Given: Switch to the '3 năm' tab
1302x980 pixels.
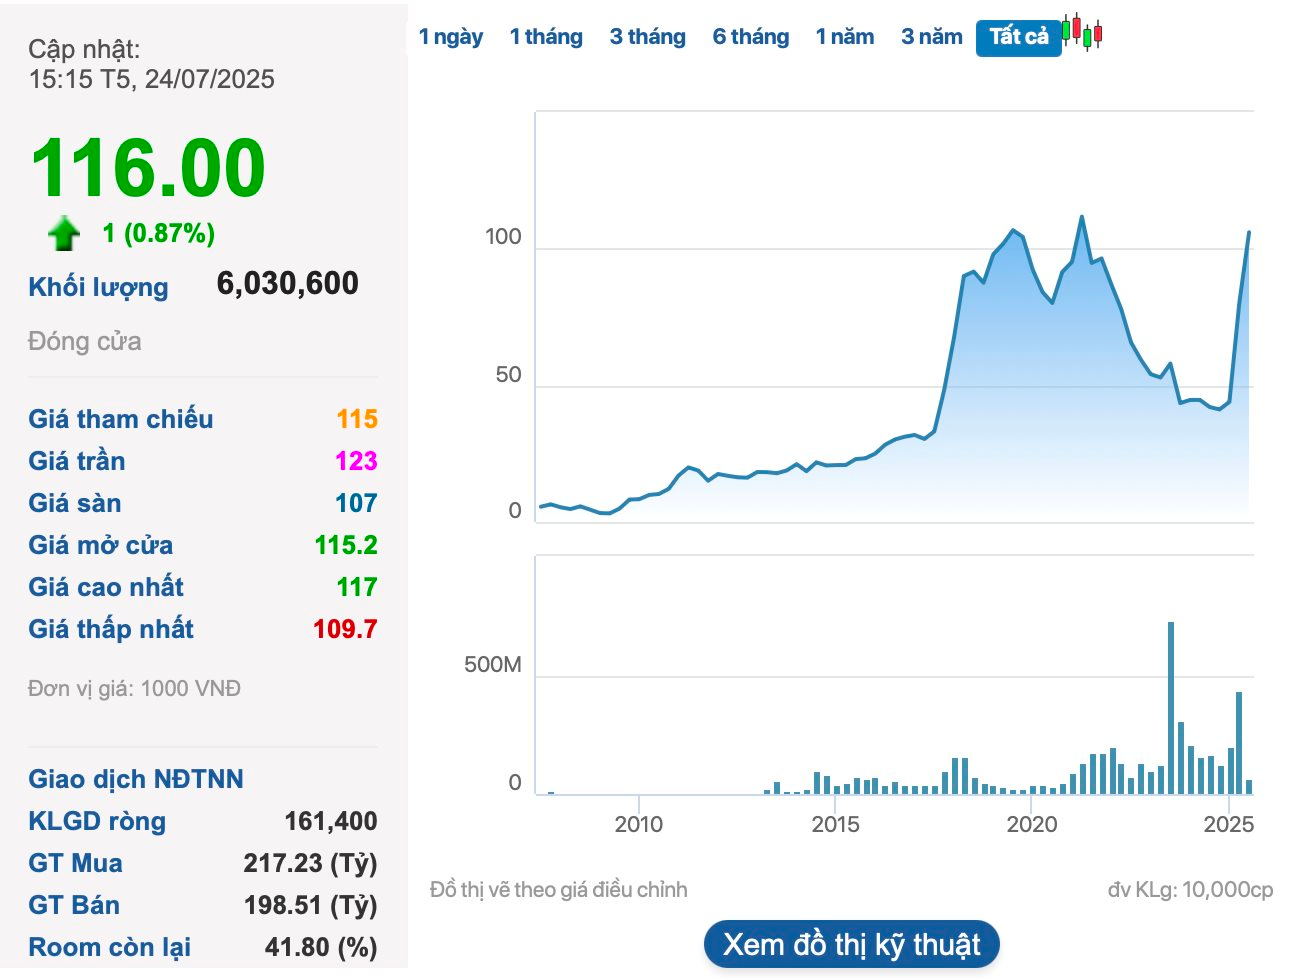Looking at the screenshot, I should tap(931, 37).
